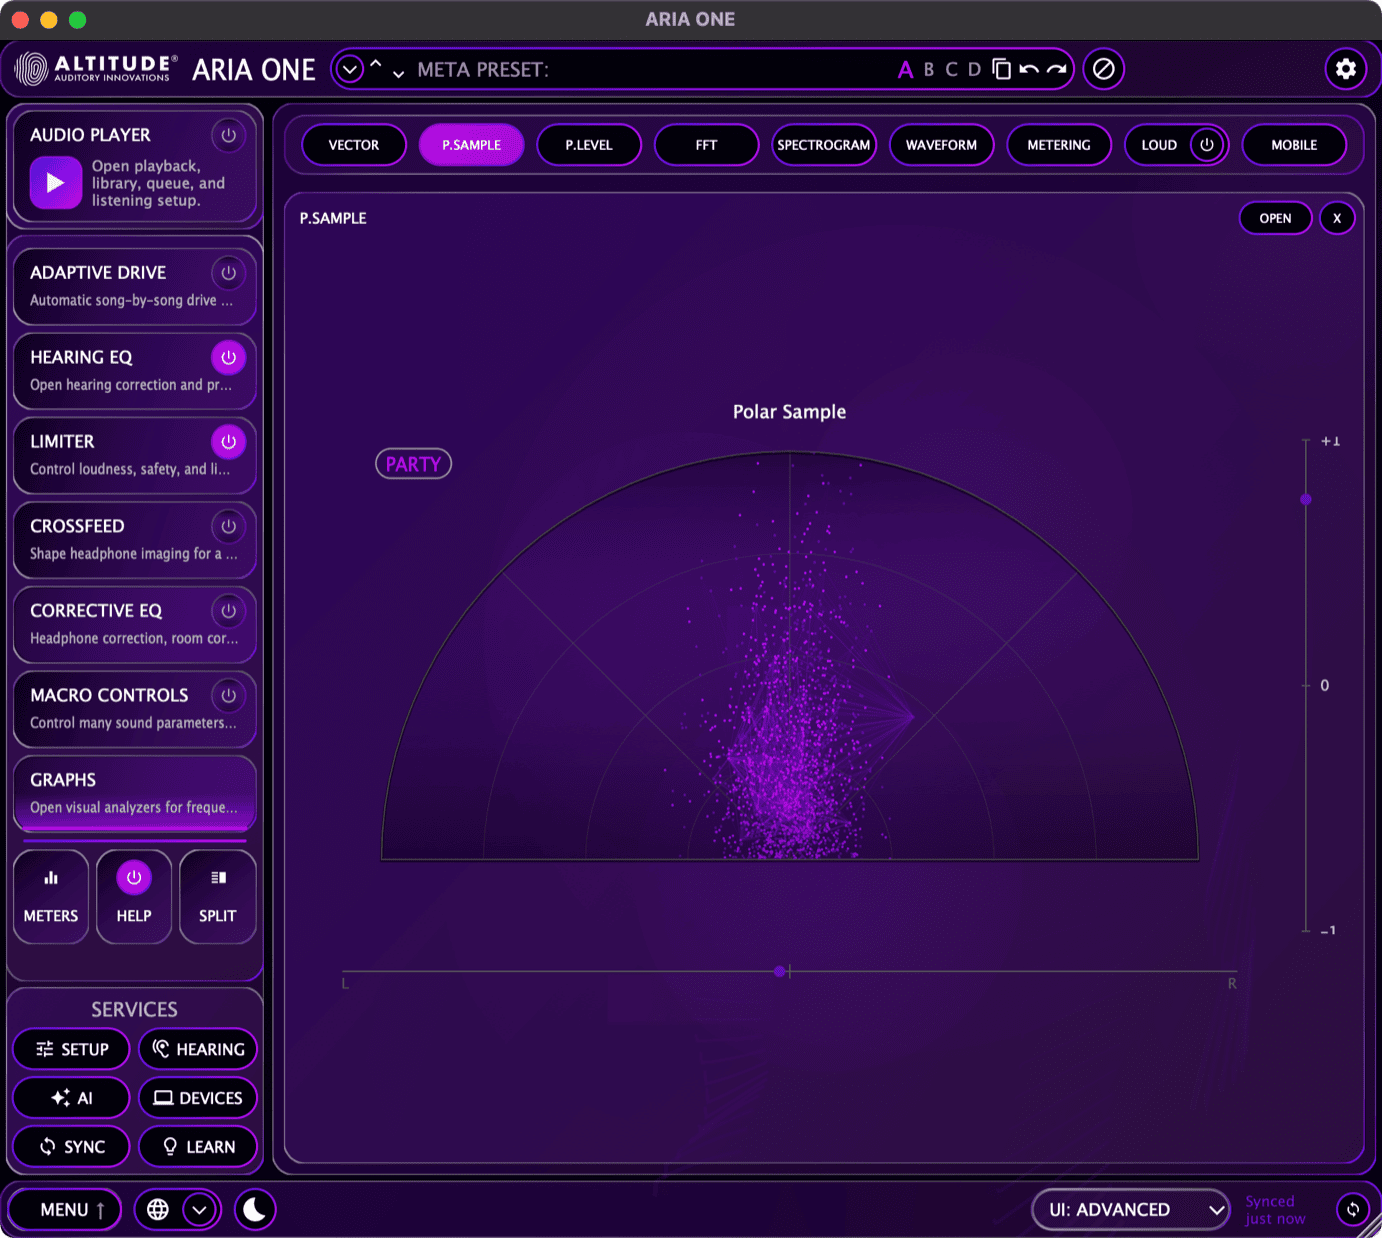Expand the language dropdown chevron
This screenshot has height=1238, width=1382.
200,1210
